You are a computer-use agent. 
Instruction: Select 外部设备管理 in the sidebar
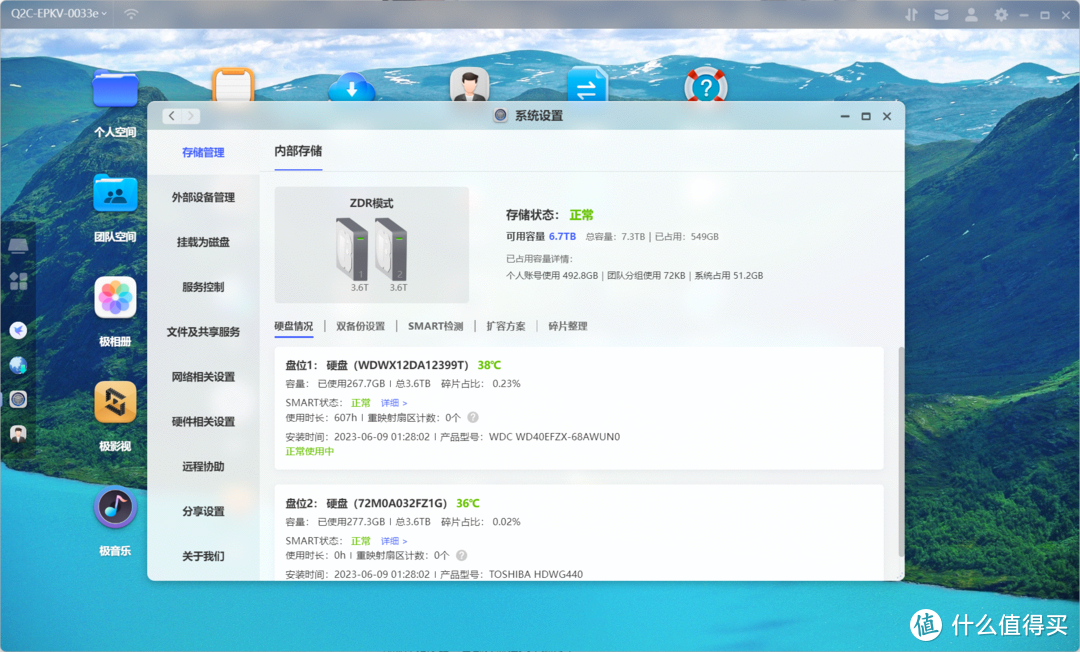pos(203,197)
